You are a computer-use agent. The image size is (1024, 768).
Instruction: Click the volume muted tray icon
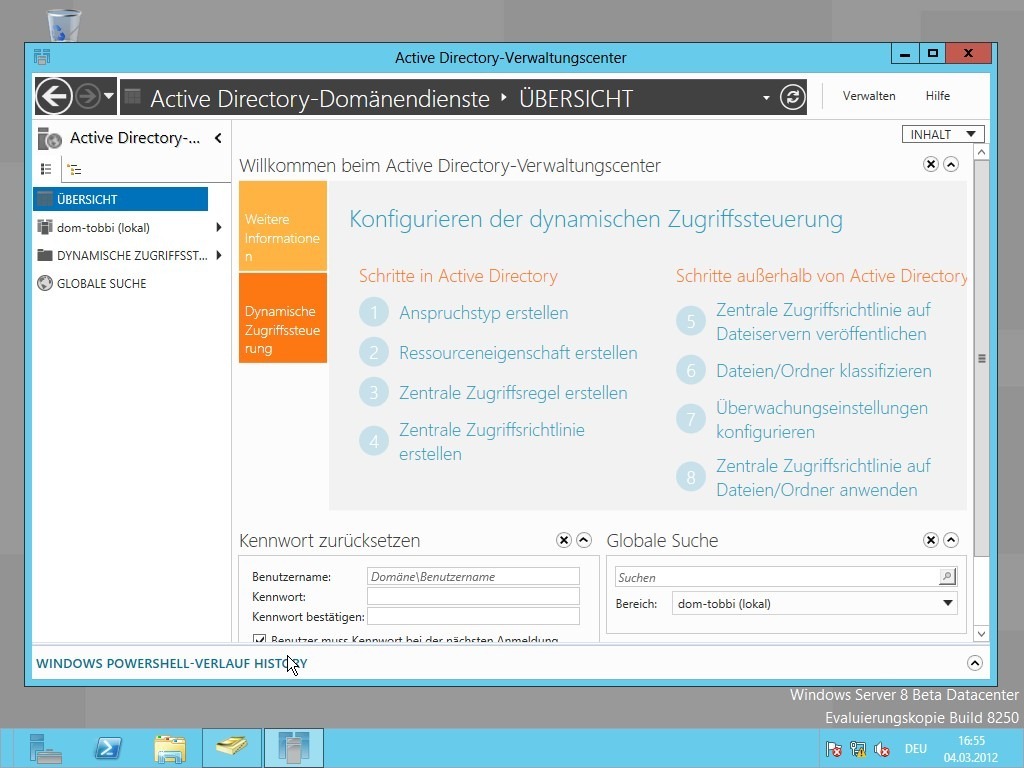coord(882,749)
